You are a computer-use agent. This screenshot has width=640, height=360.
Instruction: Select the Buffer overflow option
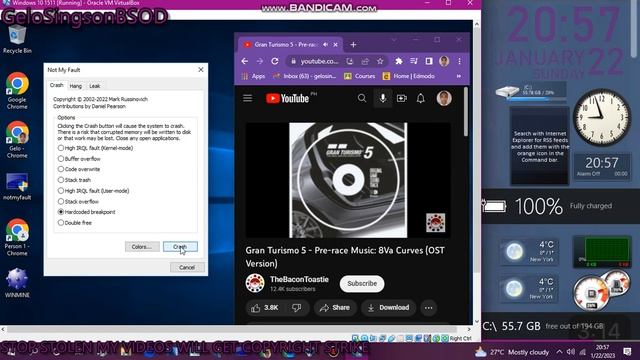click(x=61, y=159)
